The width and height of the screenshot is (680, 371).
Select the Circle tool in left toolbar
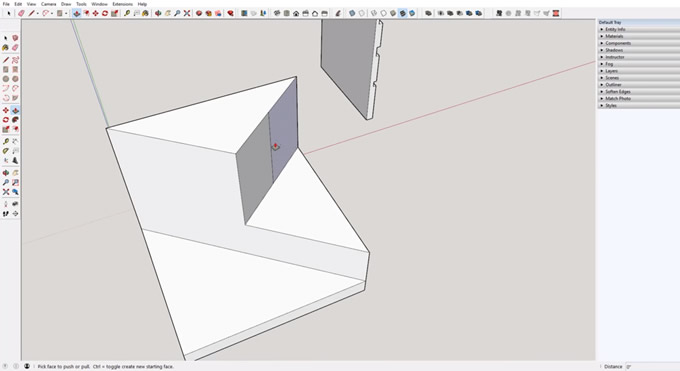pyautogui.click(x=6, y=79)
